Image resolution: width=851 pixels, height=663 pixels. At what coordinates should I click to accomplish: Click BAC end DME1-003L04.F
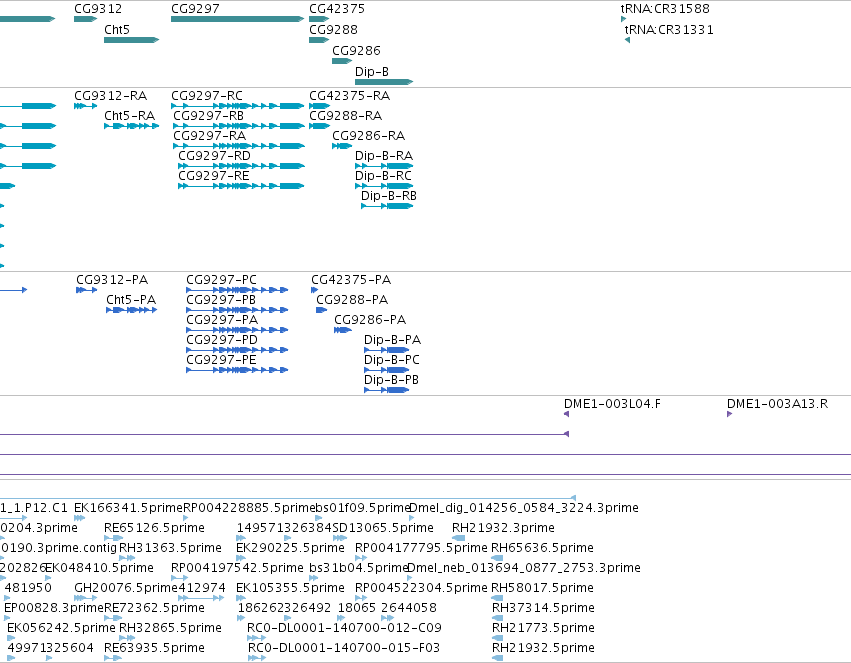click(612, 405)
